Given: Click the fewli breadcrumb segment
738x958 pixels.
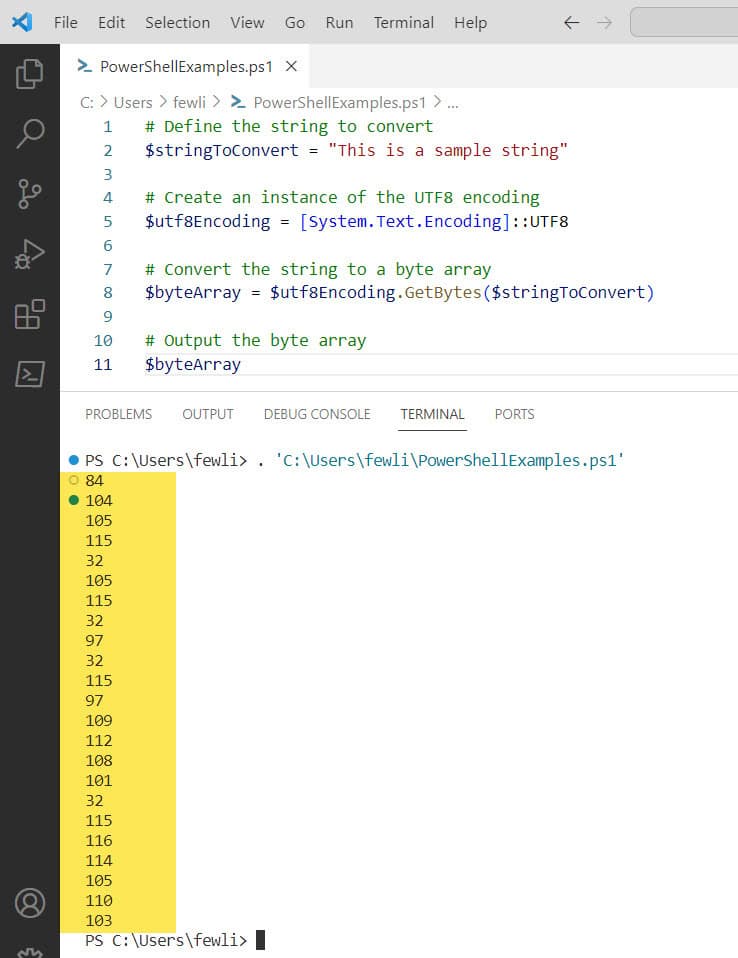Looking at the screenshot, I should point(189,102).
